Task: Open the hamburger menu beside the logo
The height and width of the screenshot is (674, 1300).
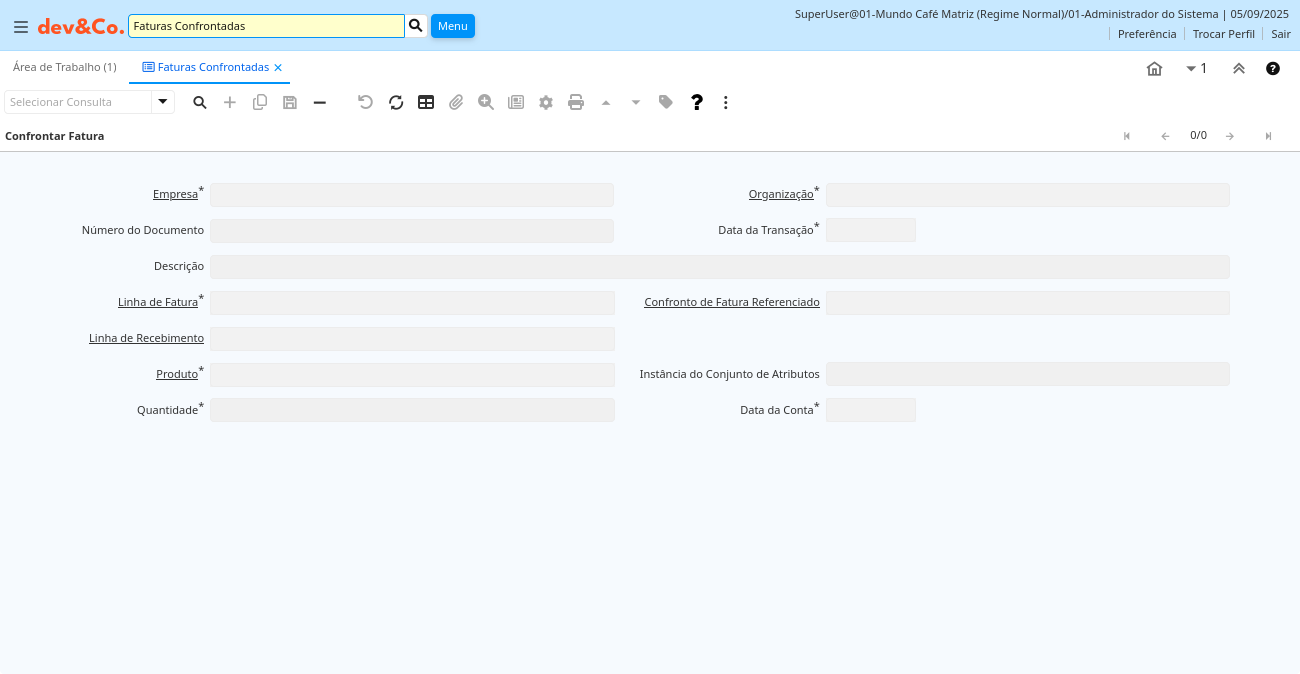Action: (x=20, y=27)
